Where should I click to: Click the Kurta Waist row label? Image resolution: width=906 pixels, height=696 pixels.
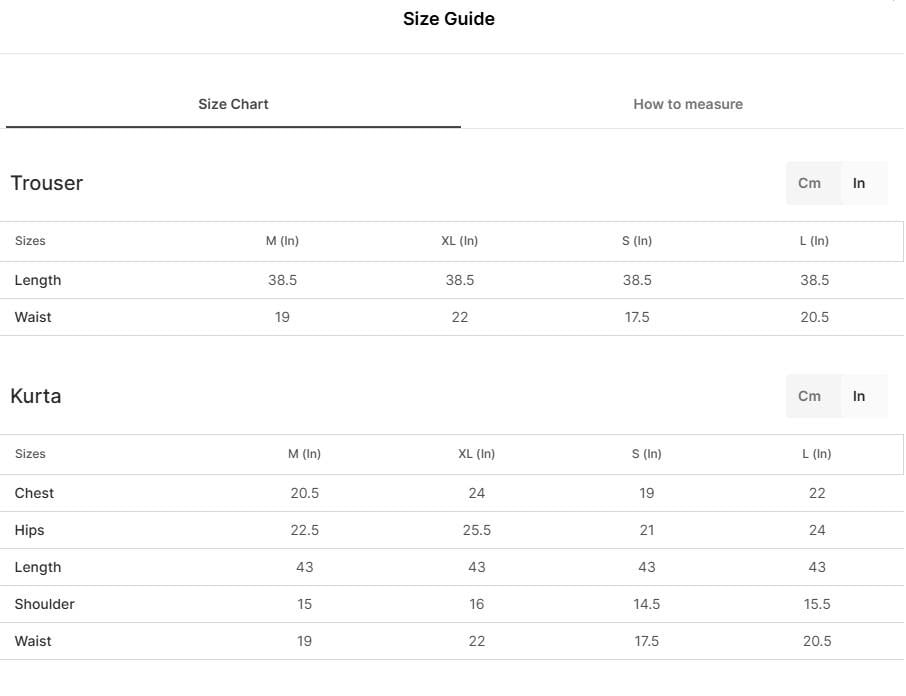pos(33,641)
